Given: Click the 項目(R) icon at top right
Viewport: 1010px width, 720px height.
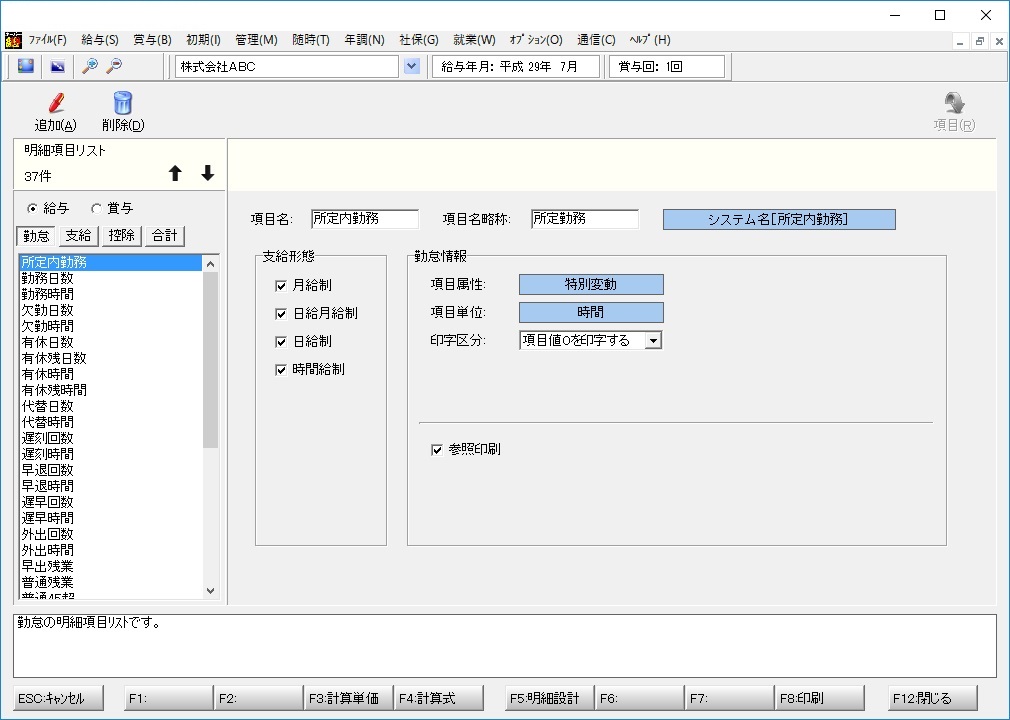Looking at the screenshot, I should (954, 103).
